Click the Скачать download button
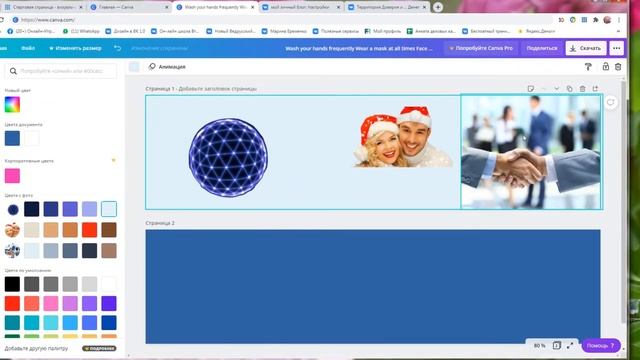 point(586,48)
